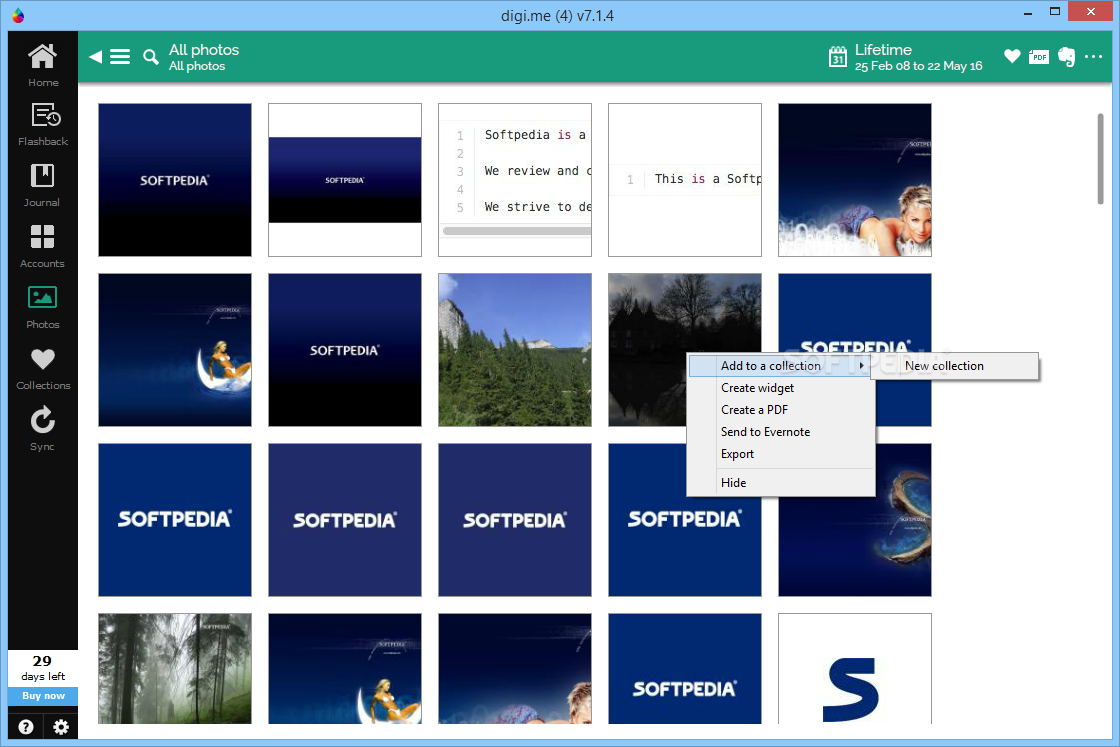Screen dimensions: 1120x747
Task: Click the digi.me logo in title bar
Action: coord(19,15)
